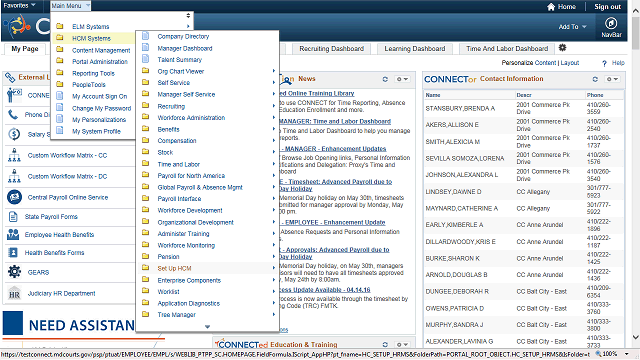
Task: Switch to Time And Labor Dashboard tab
Action: tap(507, 49)
